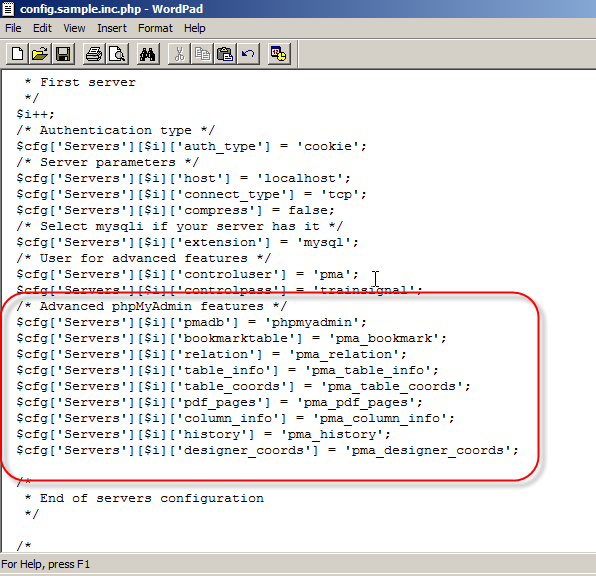Click the 'controluser' = 'pma' line

188,274
